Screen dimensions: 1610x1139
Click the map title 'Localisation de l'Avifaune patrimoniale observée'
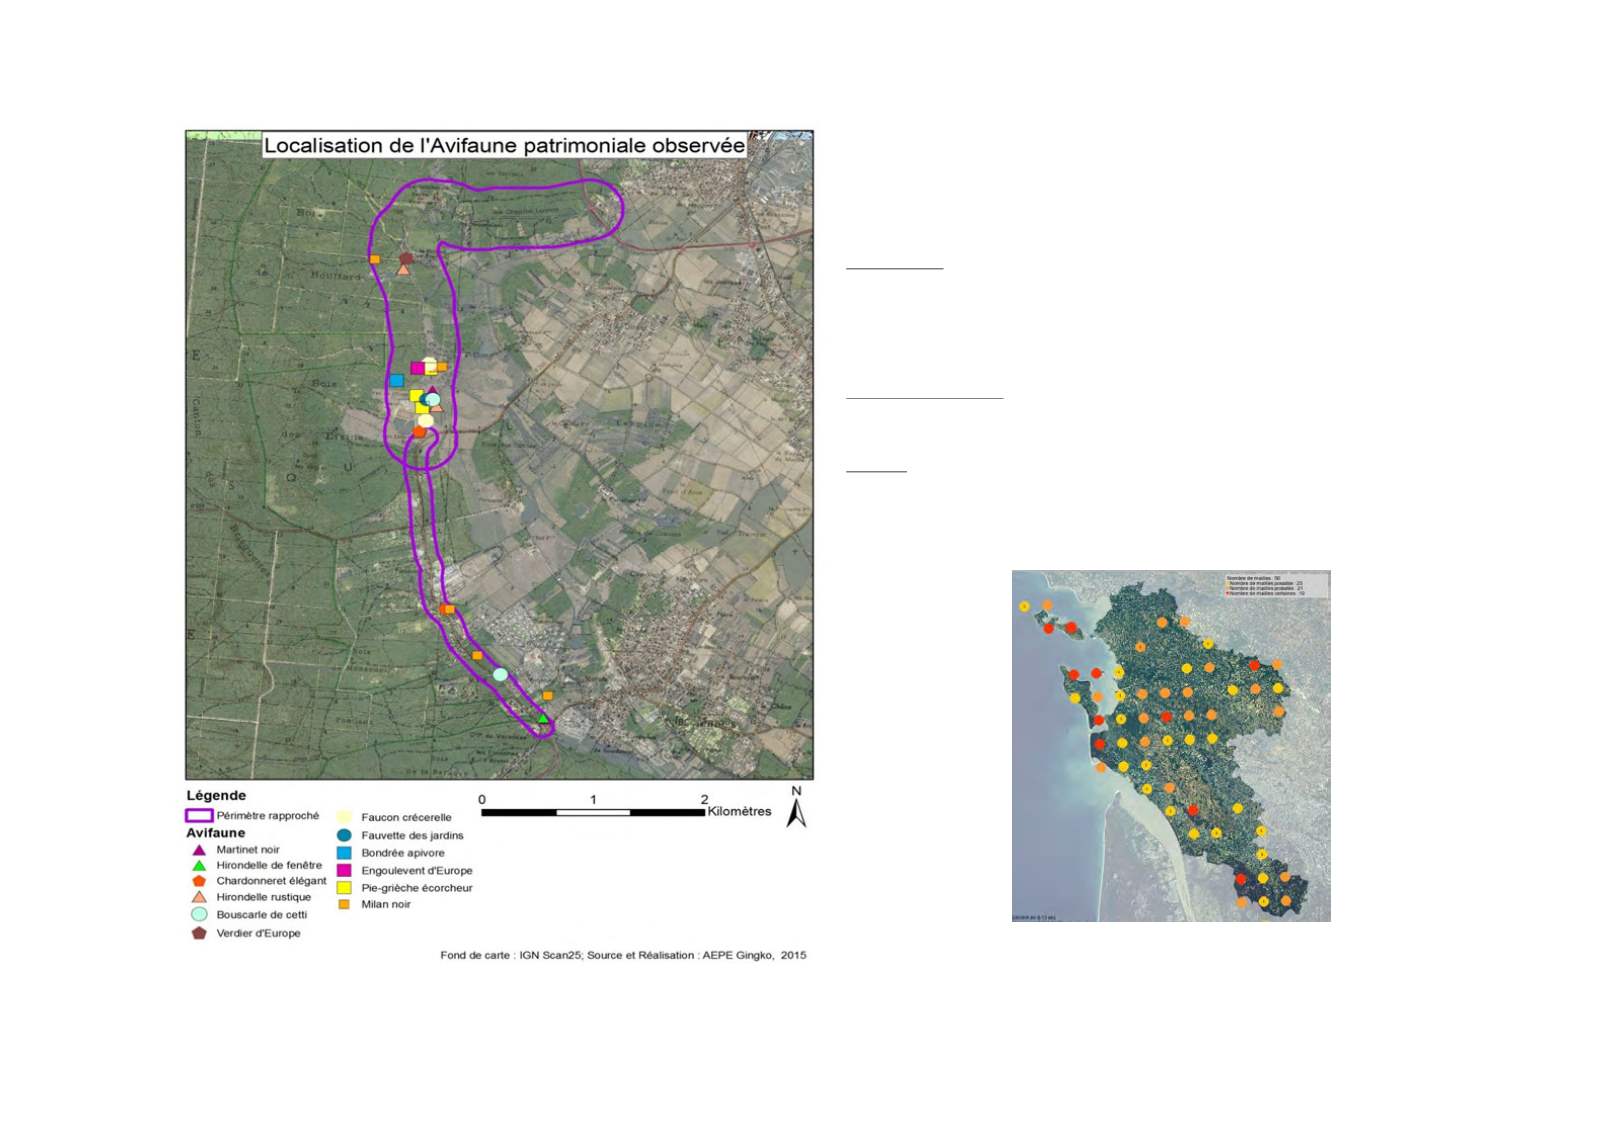click(504, 146)
